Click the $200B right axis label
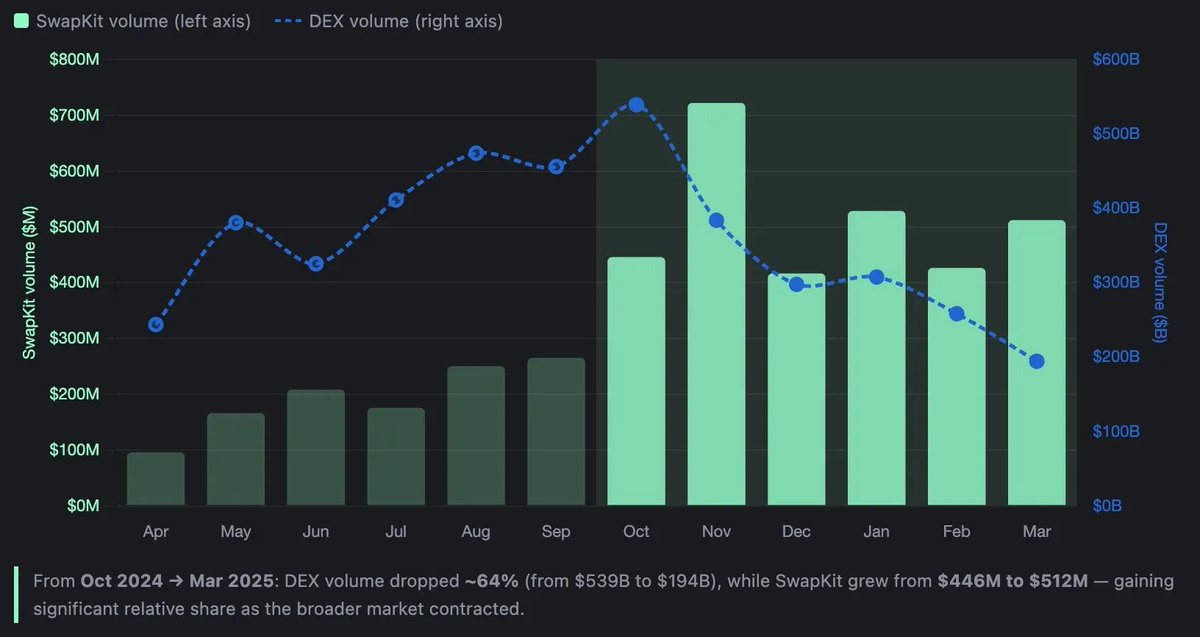This screenshot has width=1200, height=637. (x=1115, y=358)
